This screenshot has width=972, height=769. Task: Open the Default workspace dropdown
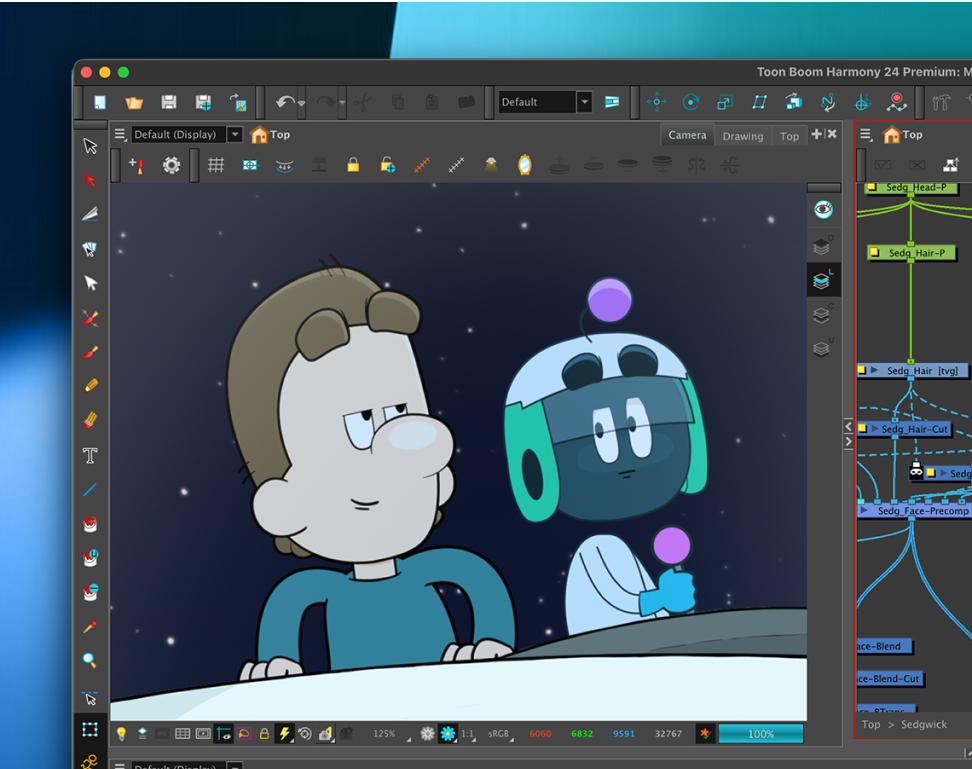tap(584, 102)
